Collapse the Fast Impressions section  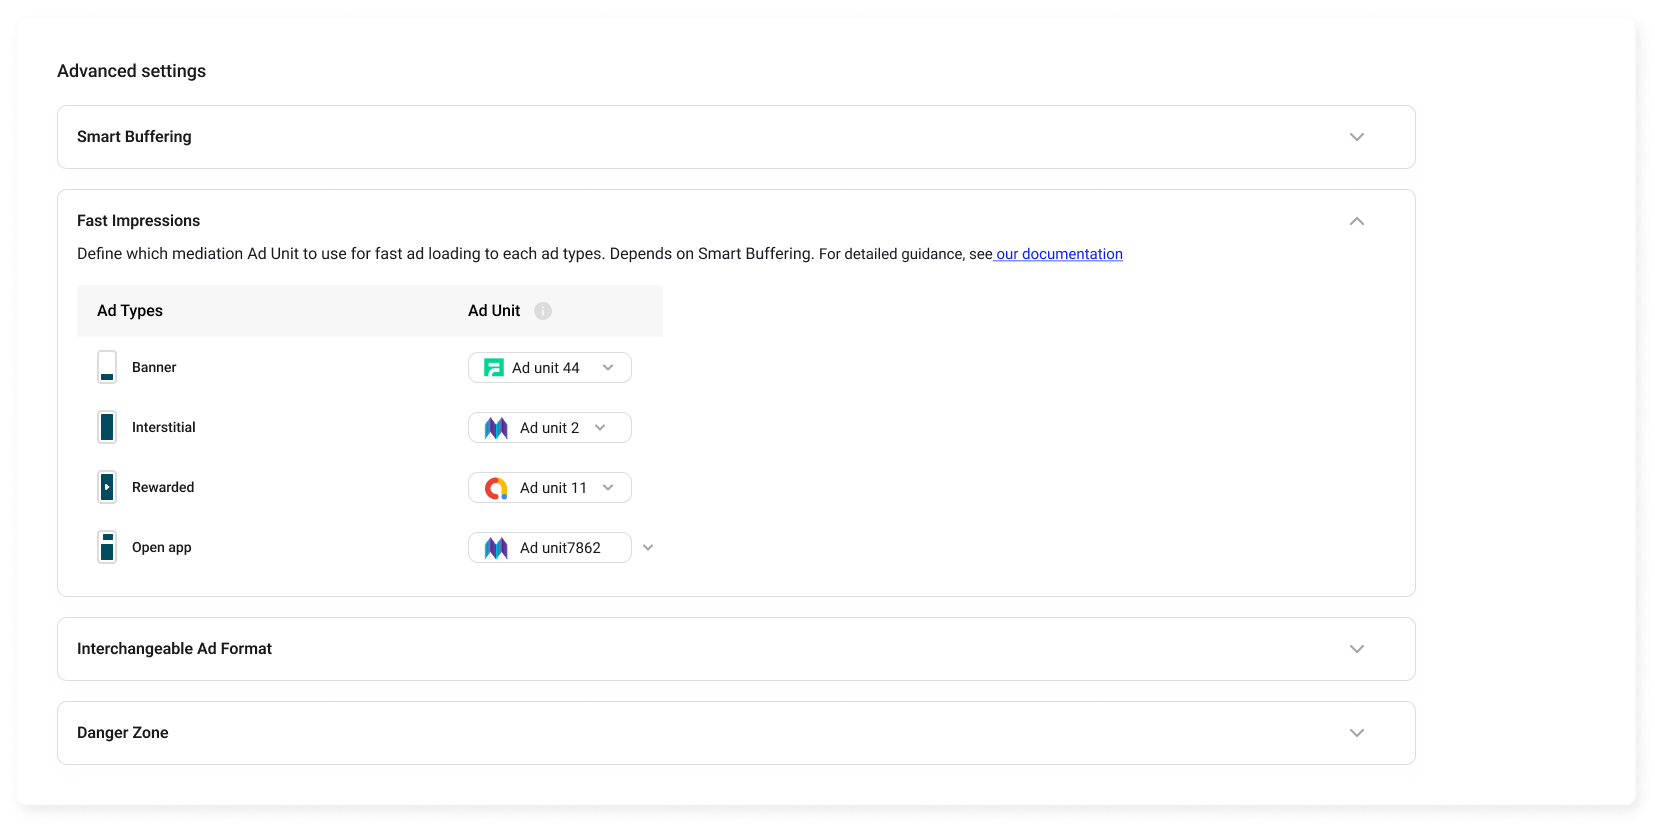coord(1356,221)
